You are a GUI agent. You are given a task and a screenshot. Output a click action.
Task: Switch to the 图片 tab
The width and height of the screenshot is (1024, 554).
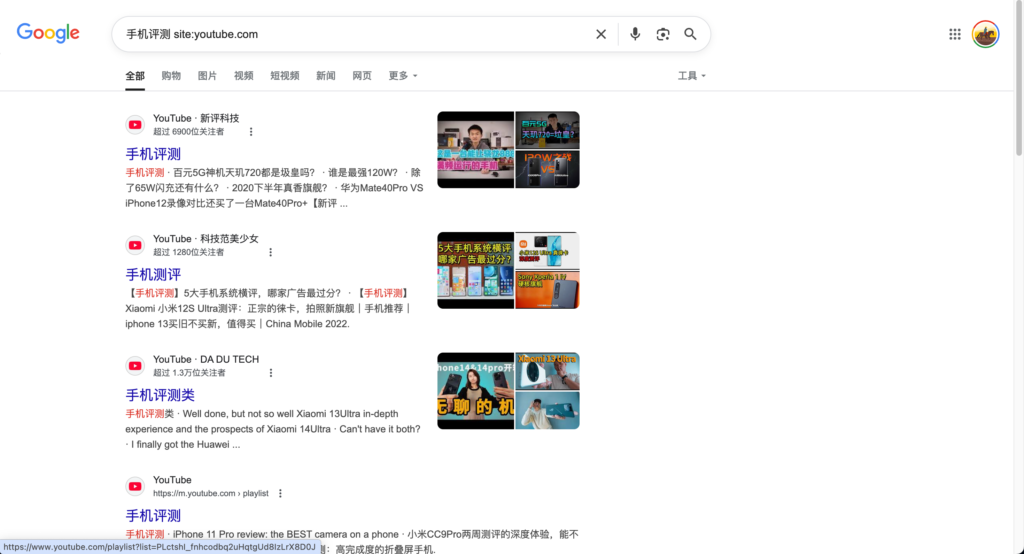207,76
